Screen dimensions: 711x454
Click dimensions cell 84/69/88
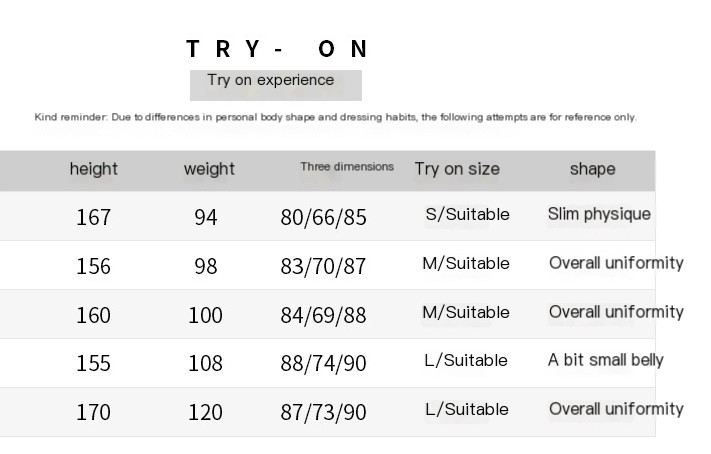point(323,315)
